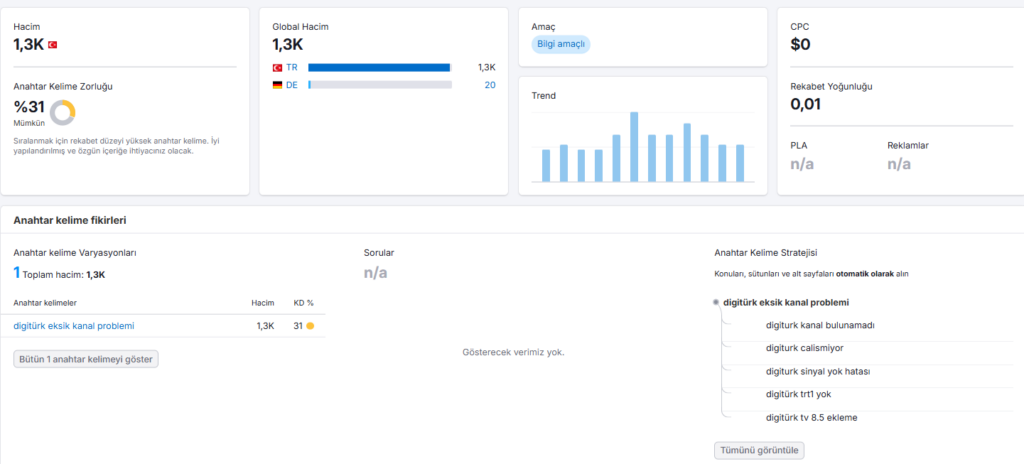Click the n/a value under Sorular
Viewport: 1024px width, 464px height.
tap(376, 273)
